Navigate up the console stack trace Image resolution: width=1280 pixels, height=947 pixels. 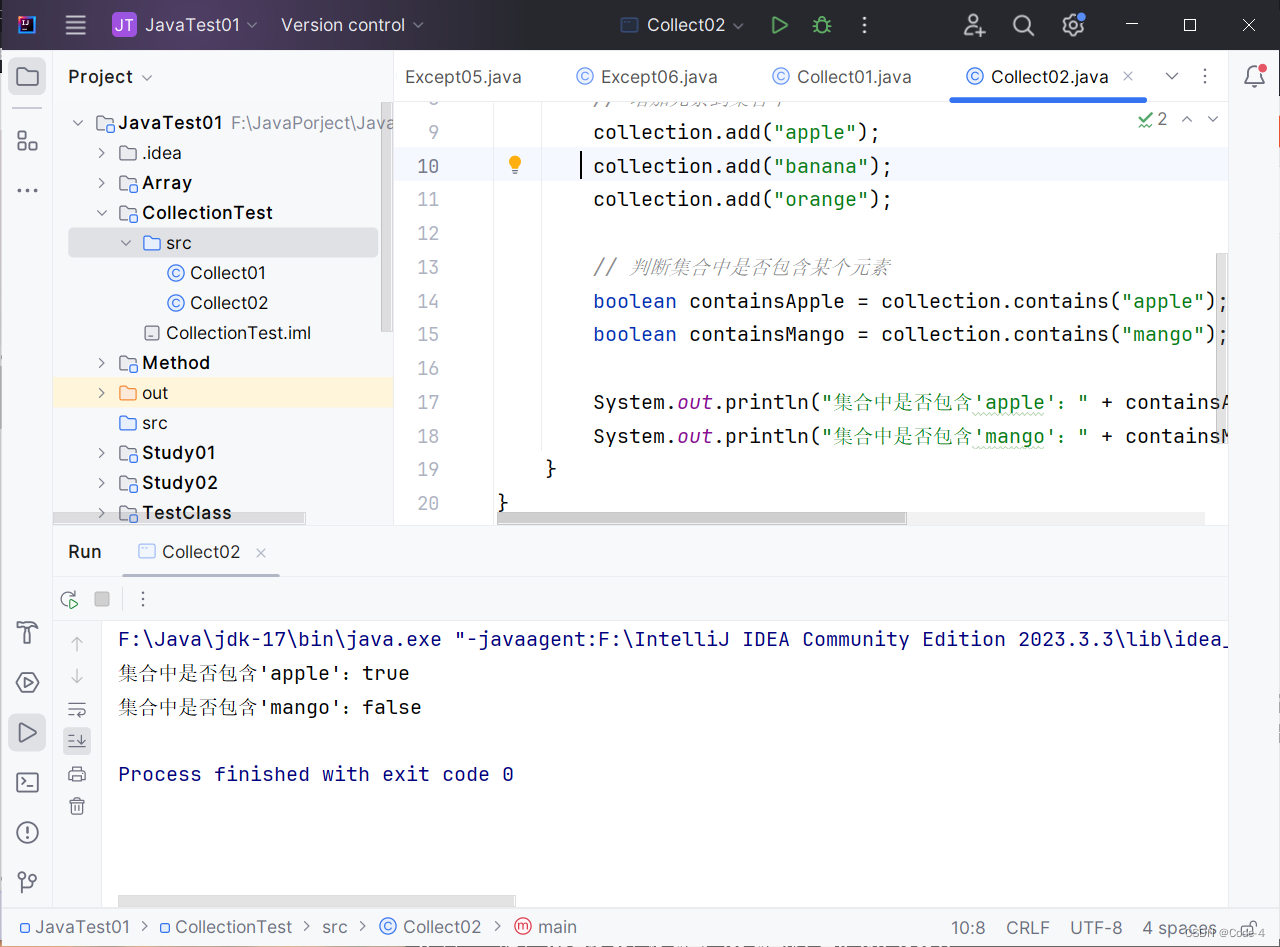pyautogui.click(x=77, y=644)
